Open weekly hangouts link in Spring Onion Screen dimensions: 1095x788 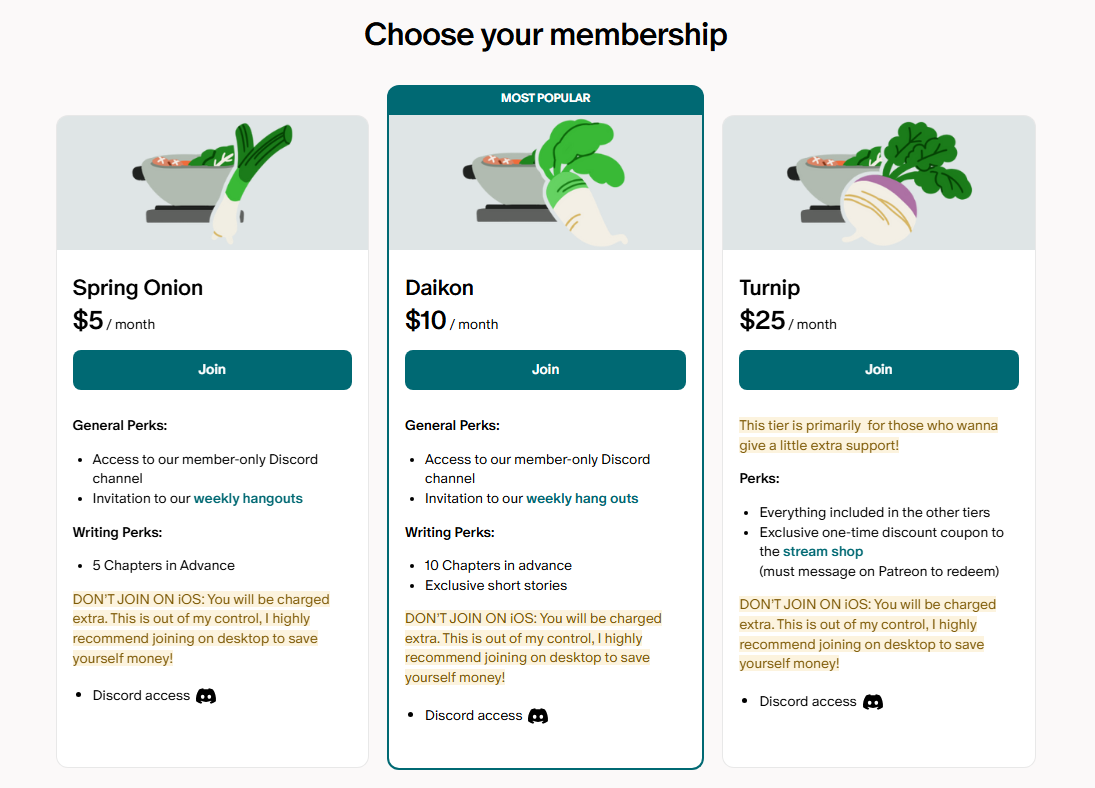[x=248, y=498]
